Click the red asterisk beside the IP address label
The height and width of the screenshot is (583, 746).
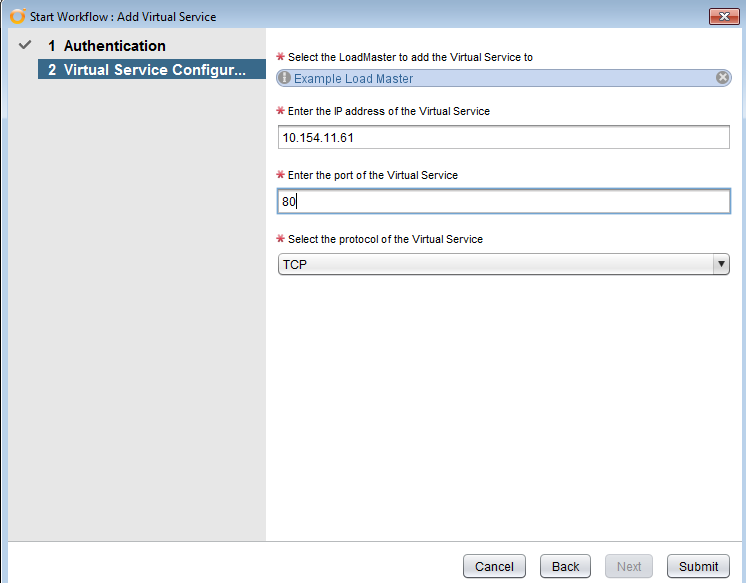pos(281,110)
